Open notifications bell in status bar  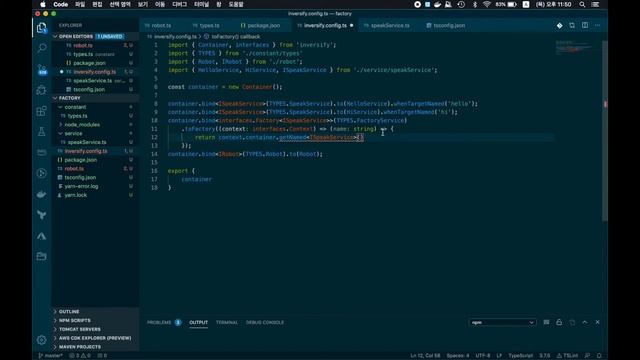[599, 356]
